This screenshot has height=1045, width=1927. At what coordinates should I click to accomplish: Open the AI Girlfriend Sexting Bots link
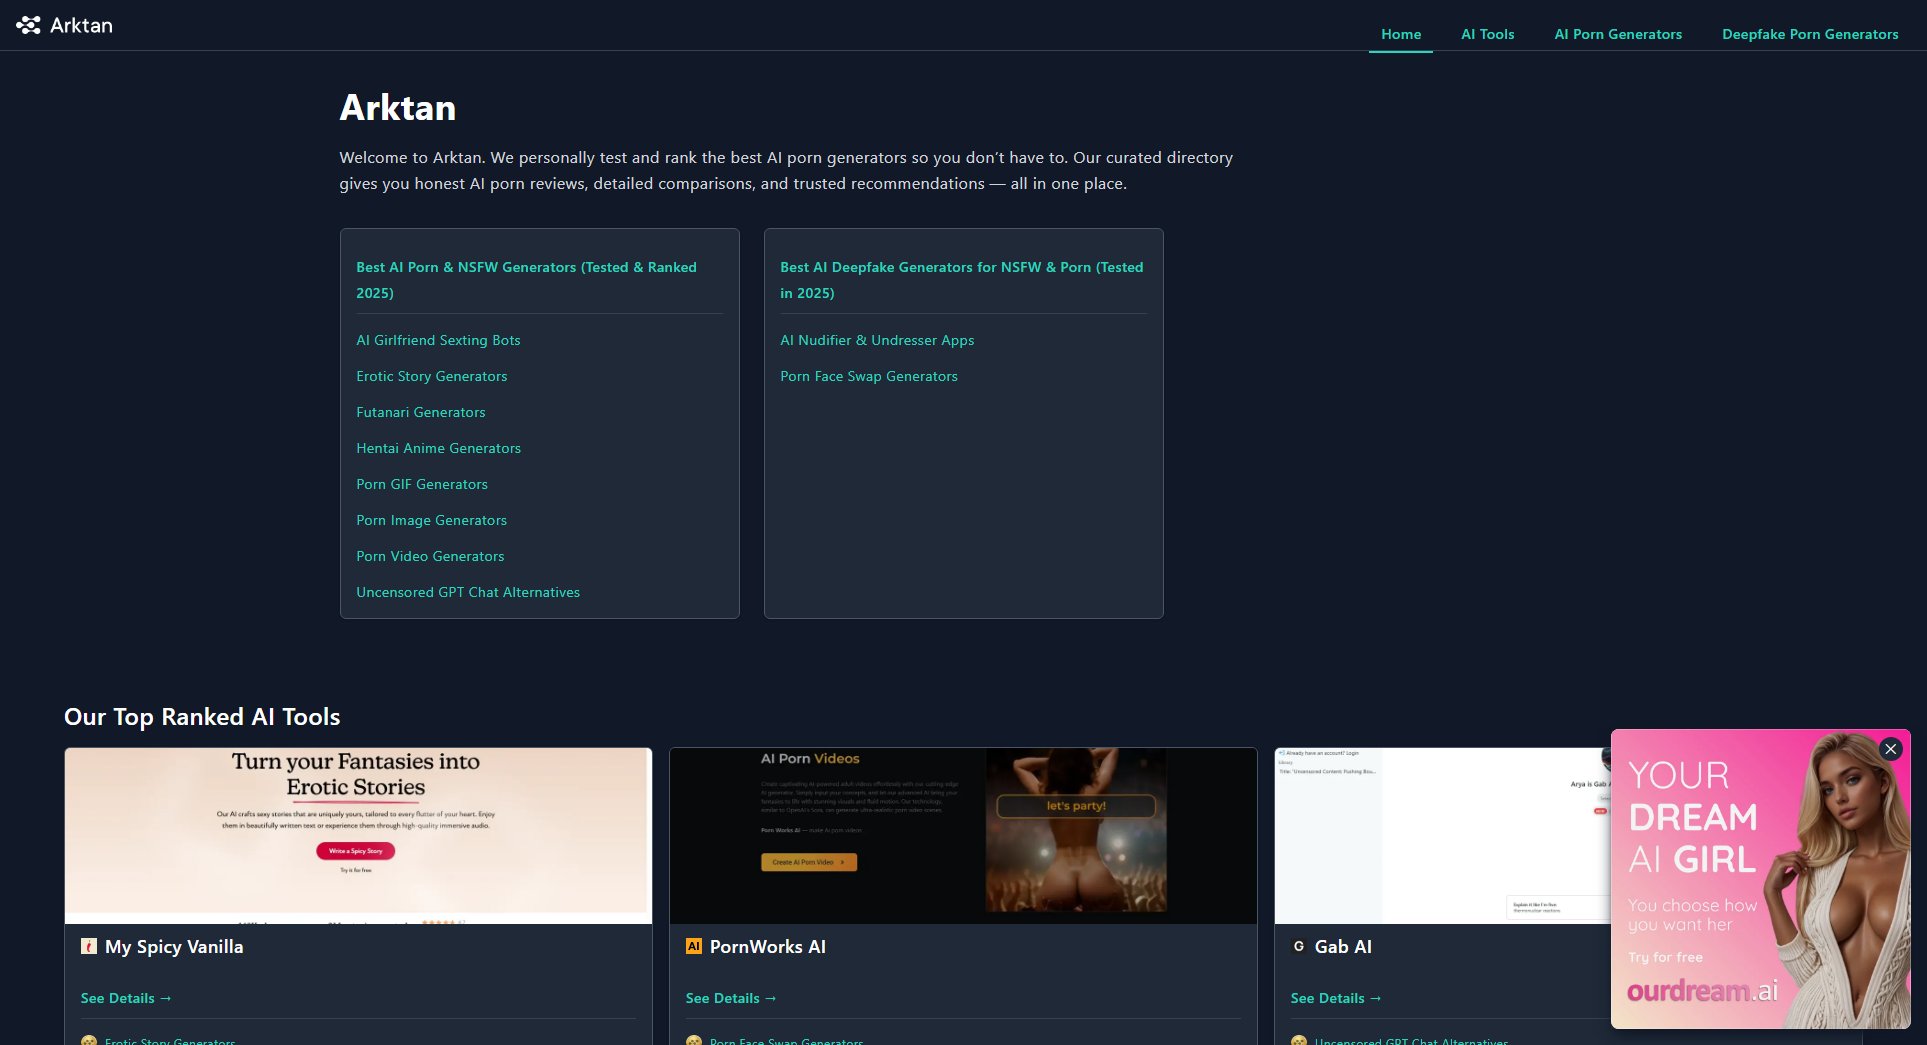click(438, 340)
